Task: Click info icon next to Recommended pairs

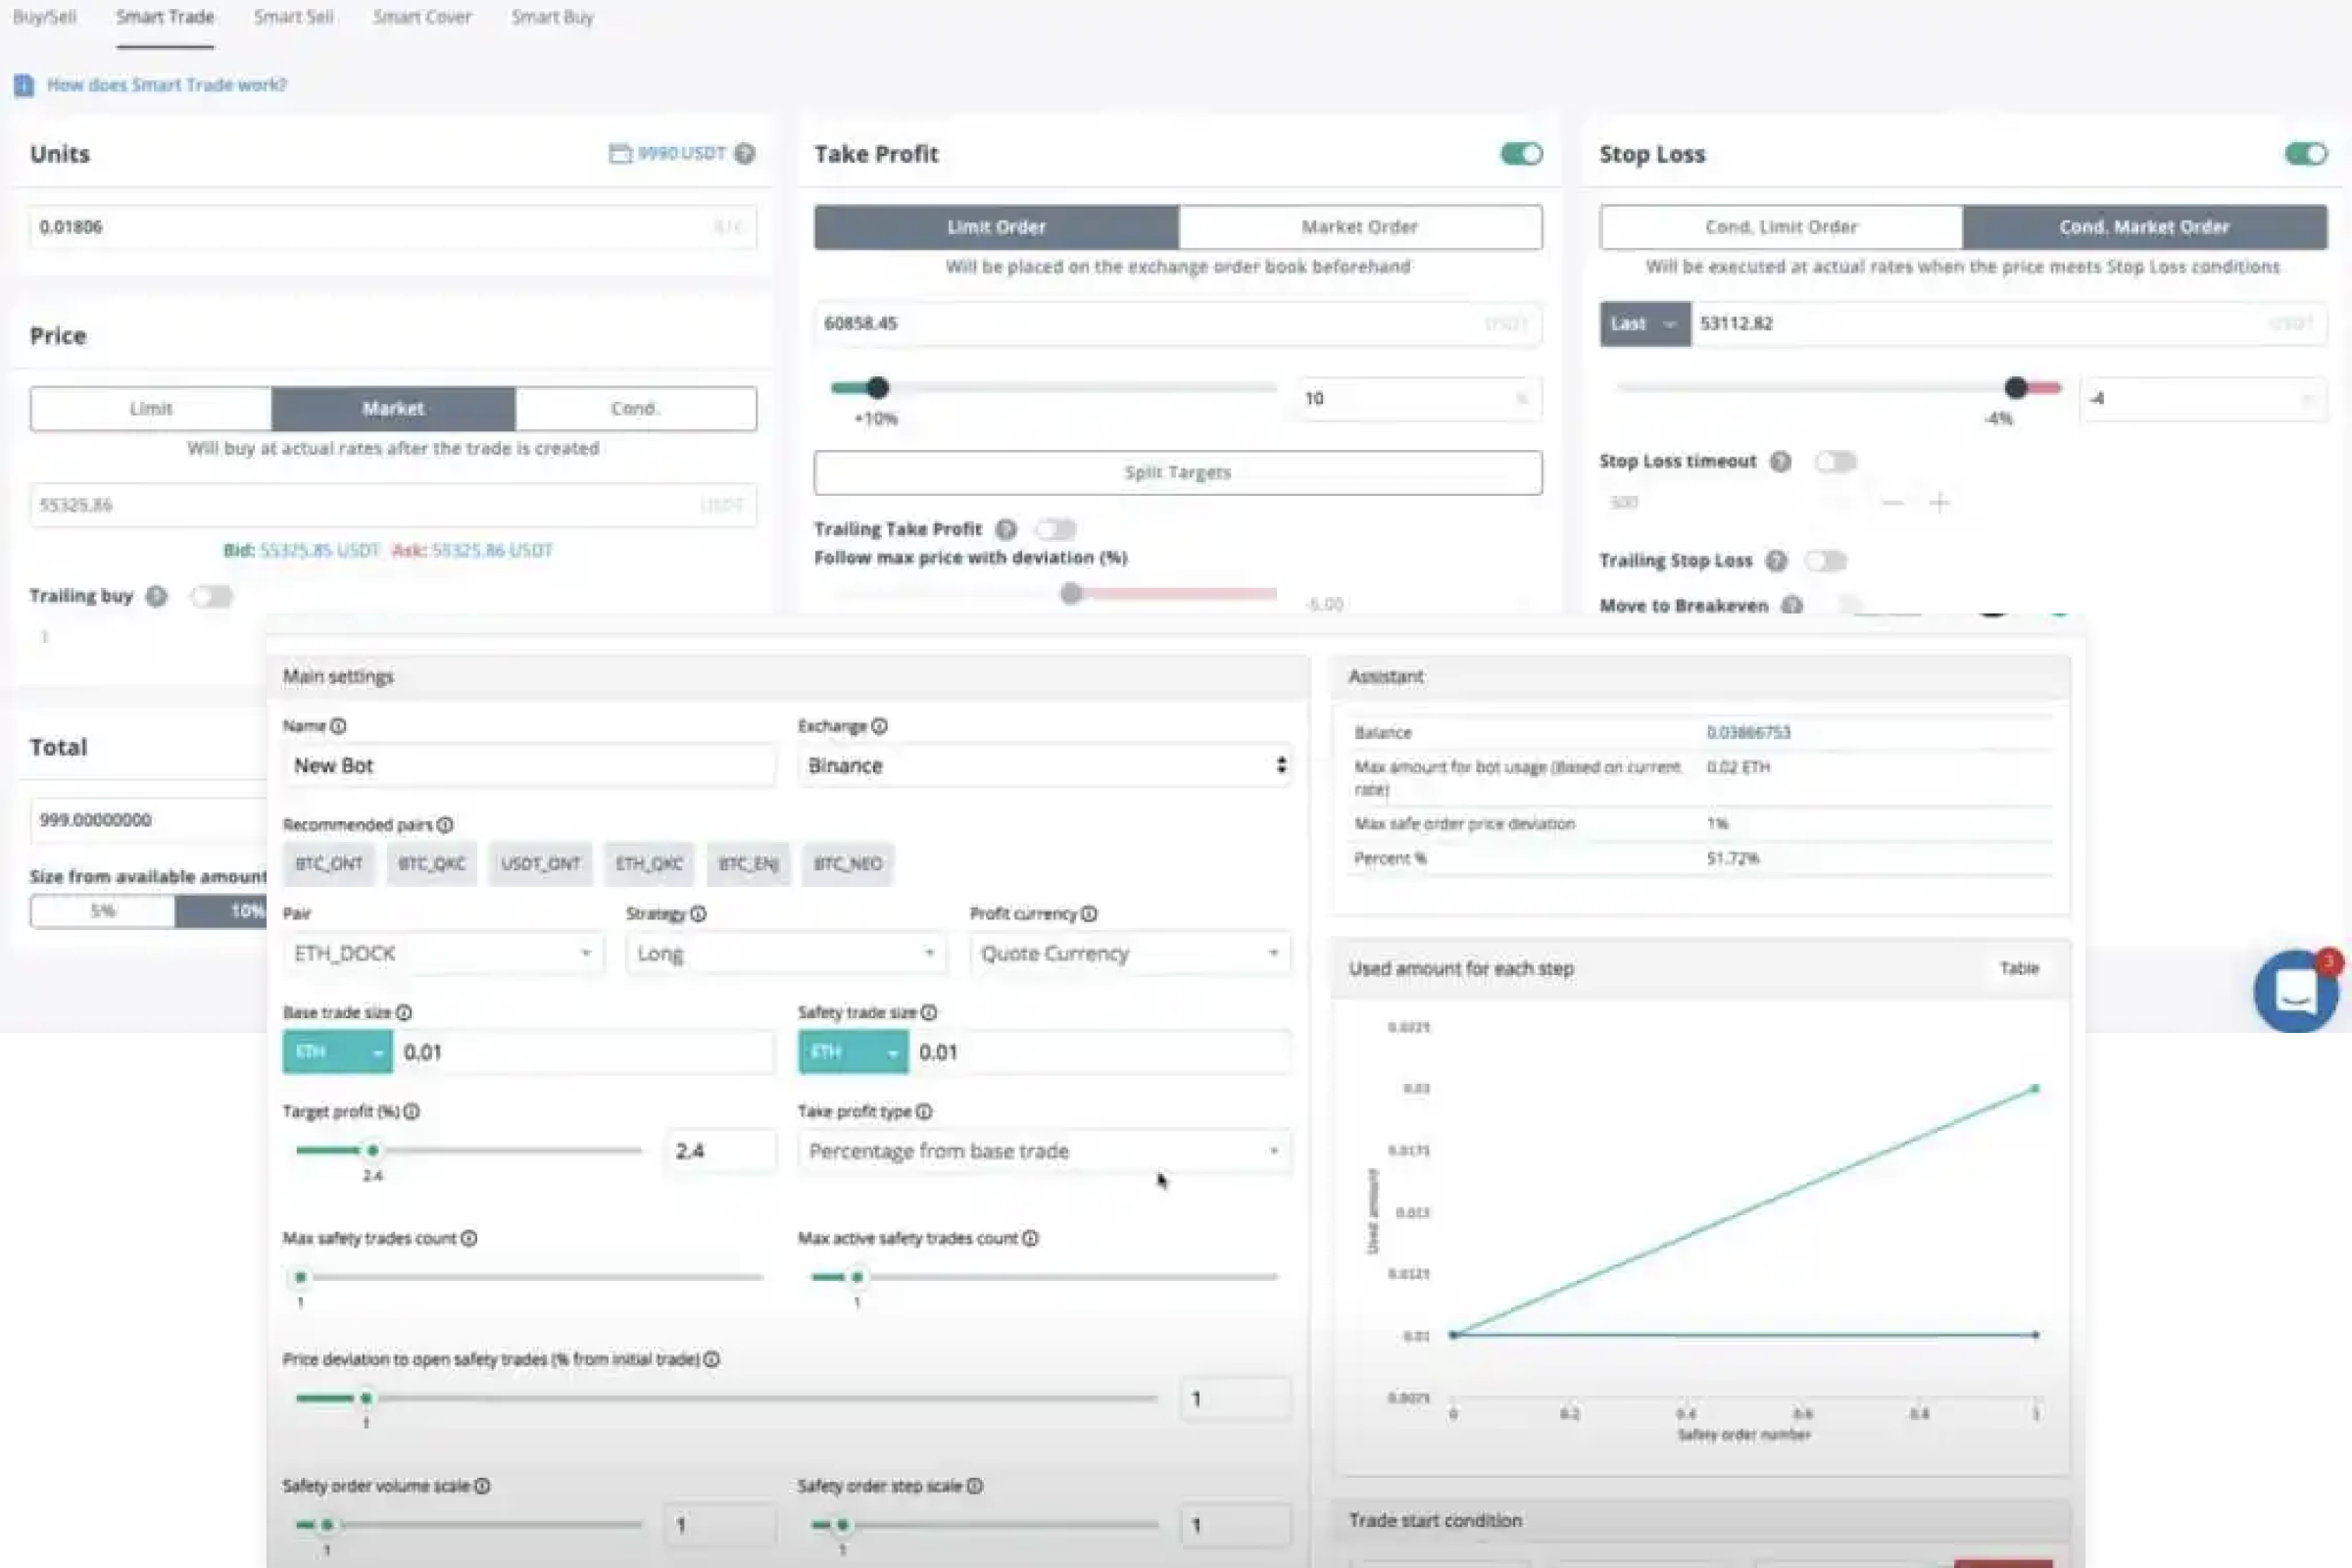Action: click(445, 825)
